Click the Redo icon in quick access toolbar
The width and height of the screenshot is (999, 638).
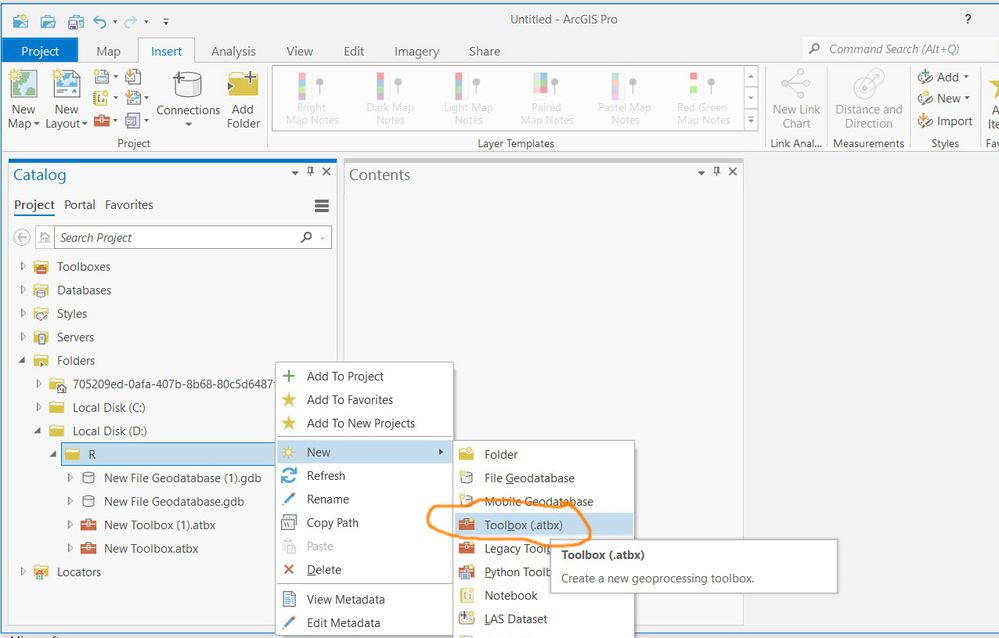pyautogui.click(x=131, y=22)
